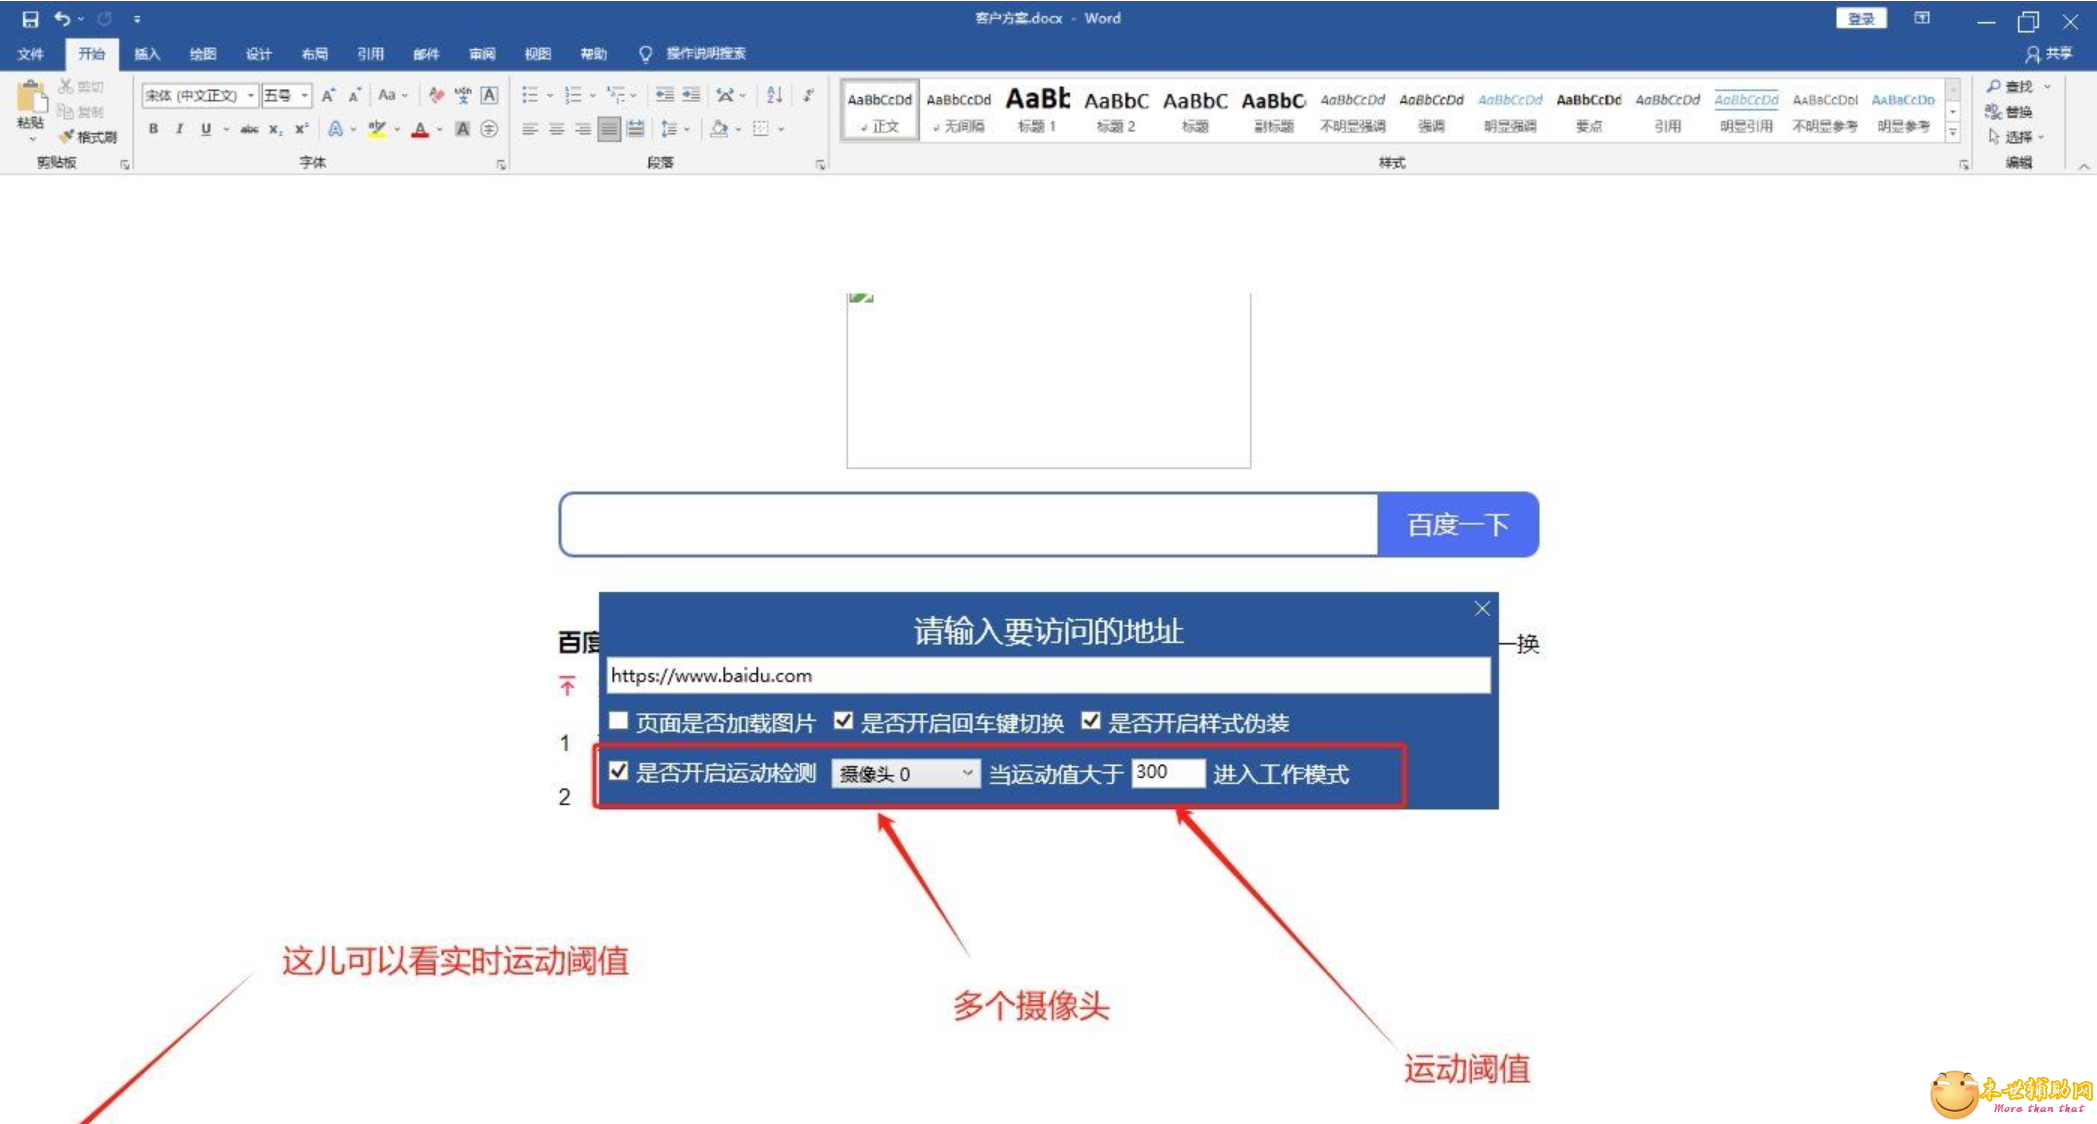
Task: Click the Baidu search text box
Action: tap(969, 524)
